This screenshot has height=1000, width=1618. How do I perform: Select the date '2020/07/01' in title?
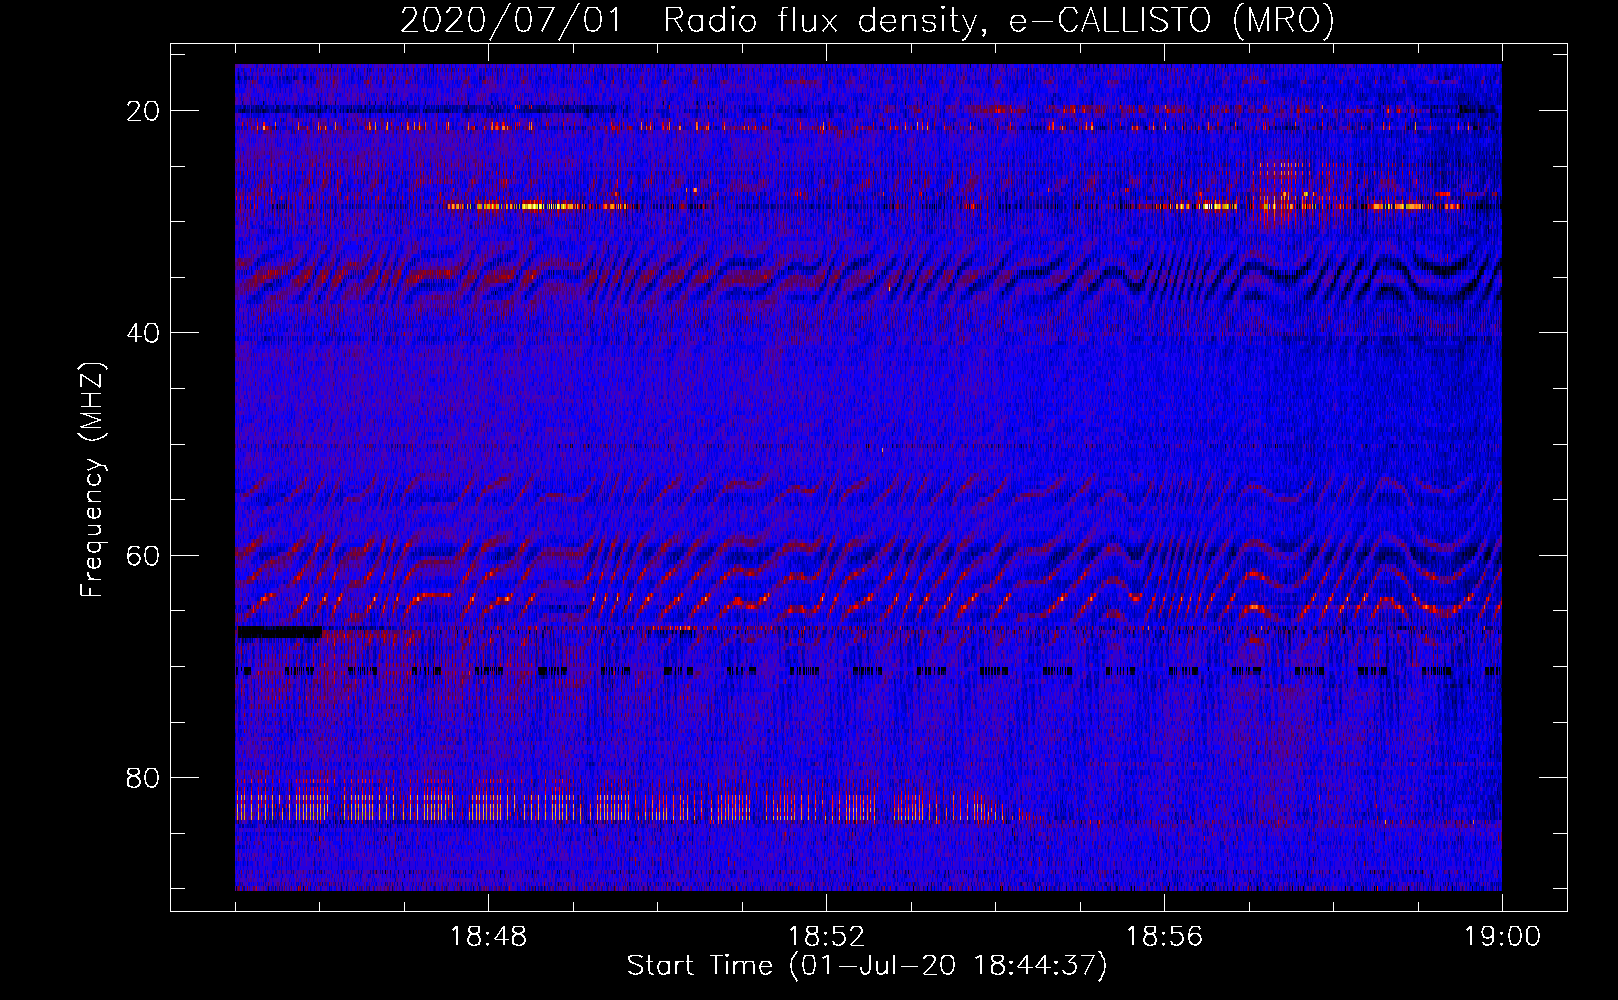point(511,20)
